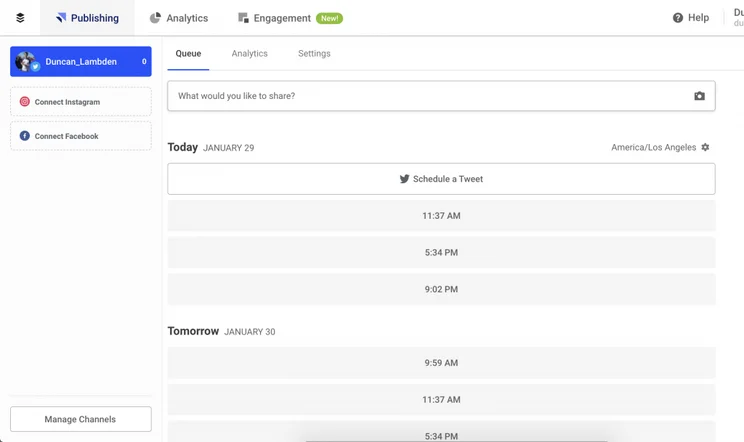Click Connect Instagram

[x=81, y=101]
